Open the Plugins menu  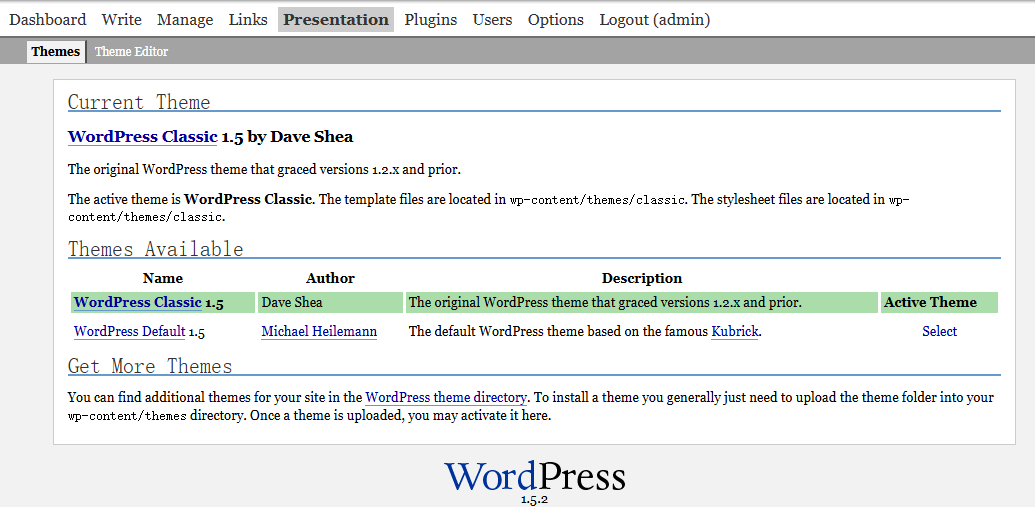coord(430,20)
